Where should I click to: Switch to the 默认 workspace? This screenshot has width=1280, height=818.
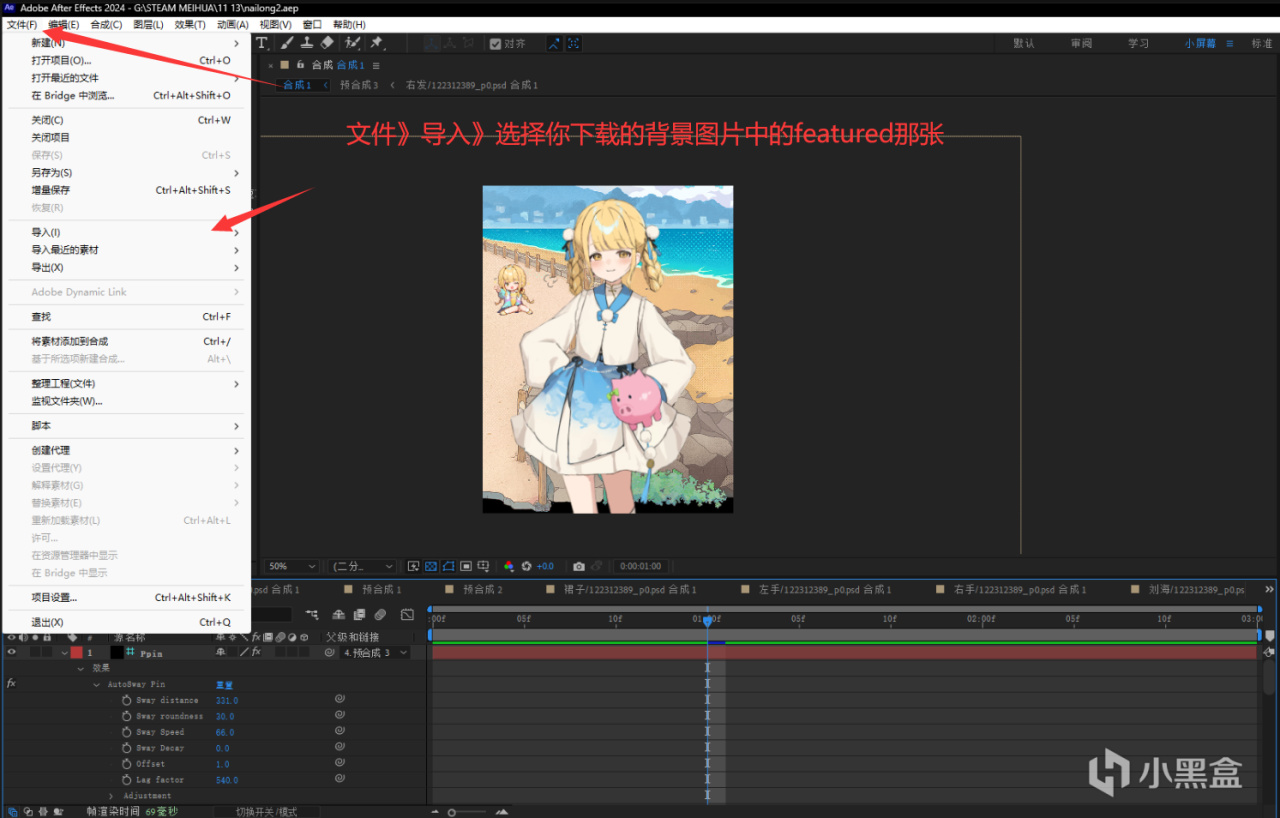(1024, 44)
